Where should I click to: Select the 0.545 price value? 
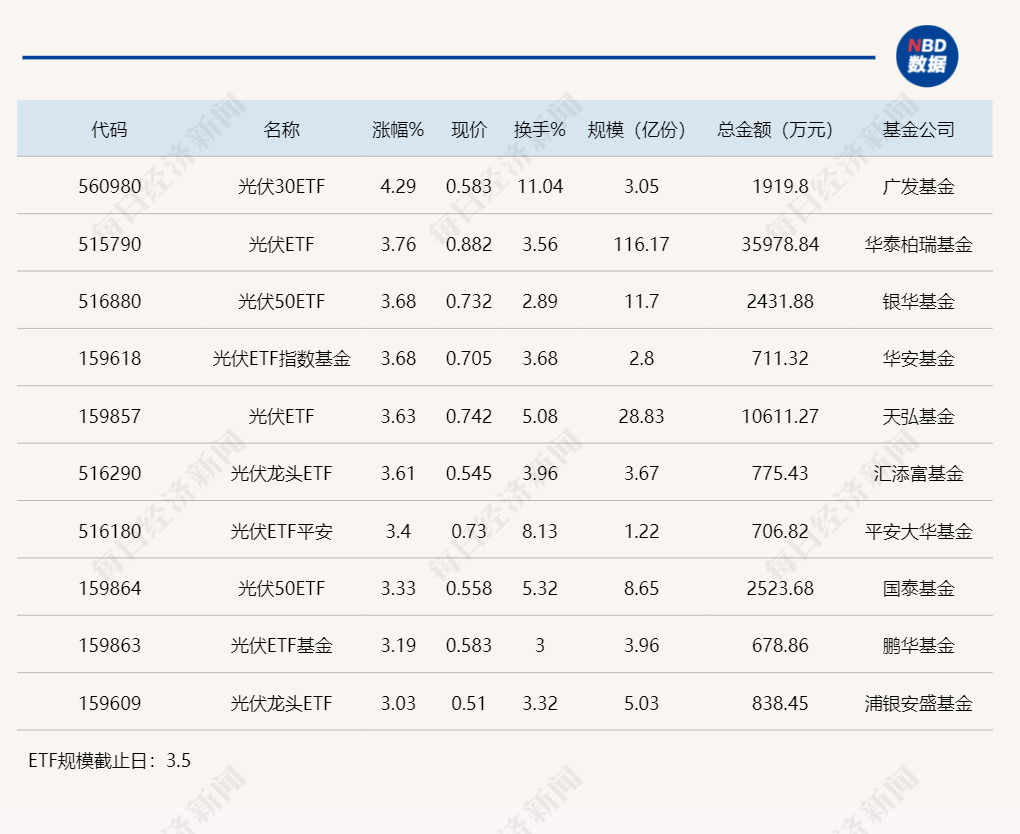469,474
